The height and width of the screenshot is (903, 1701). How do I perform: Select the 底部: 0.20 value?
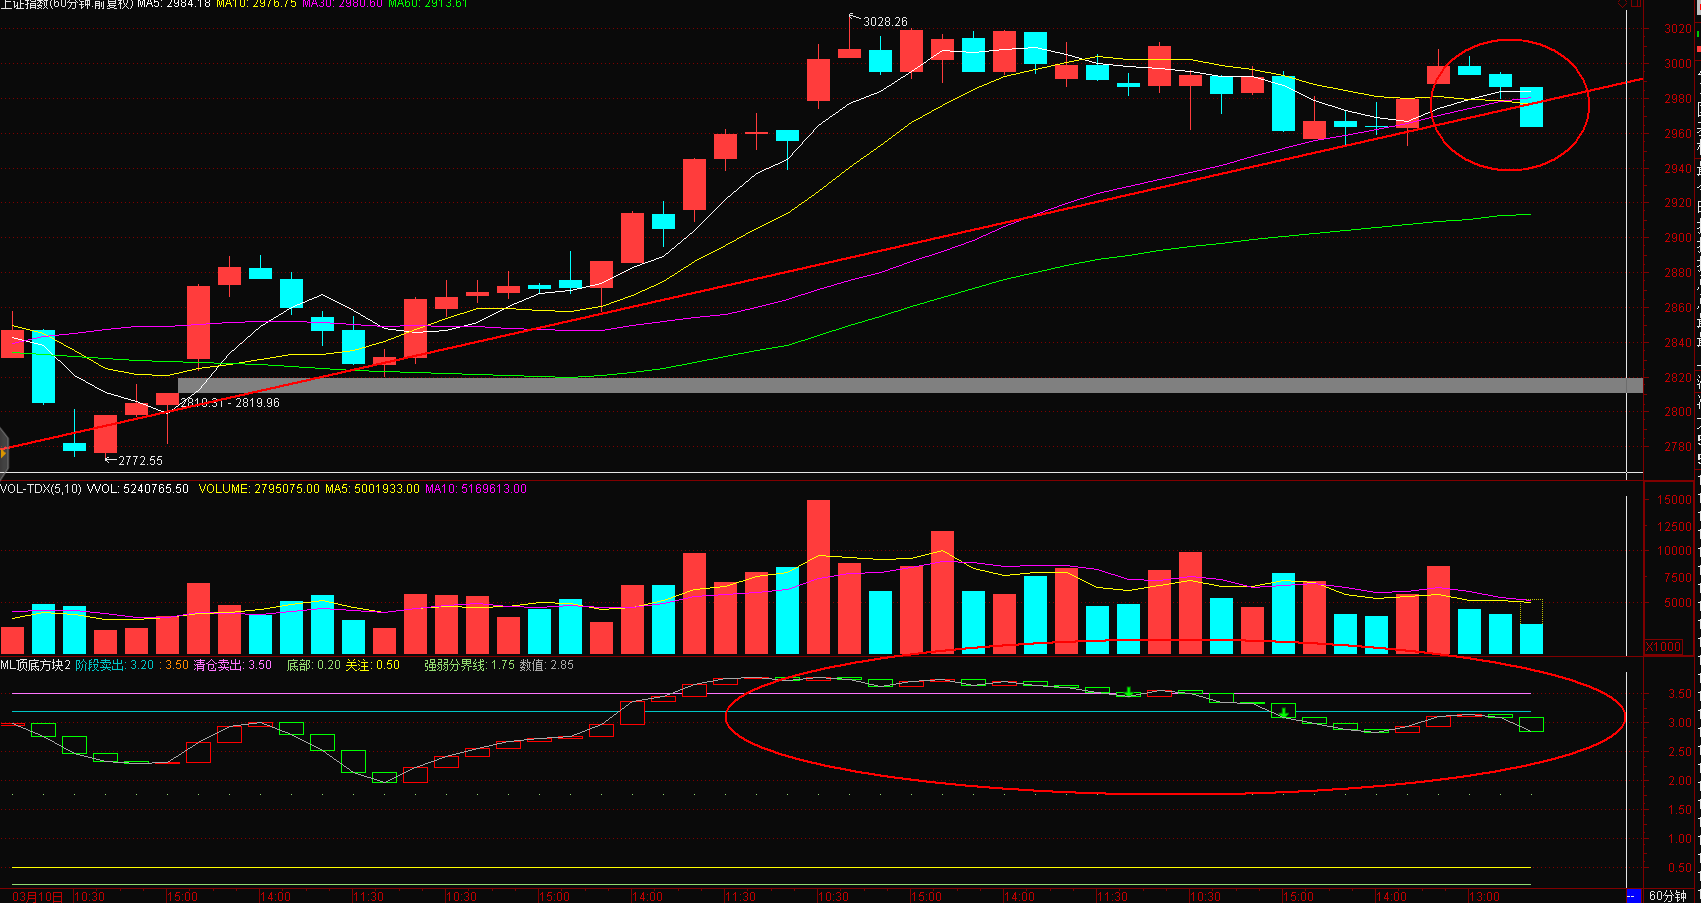313,665
